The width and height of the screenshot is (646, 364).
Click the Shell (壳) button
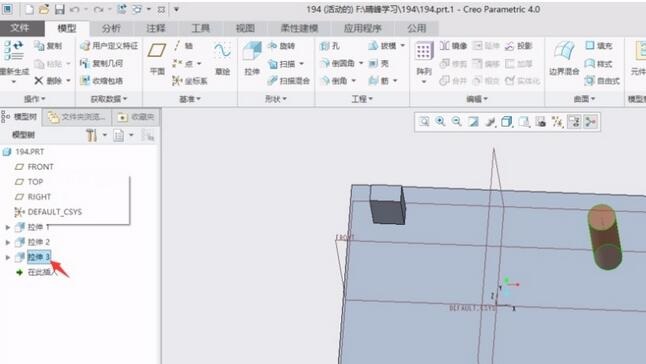(x=379, y=63)
